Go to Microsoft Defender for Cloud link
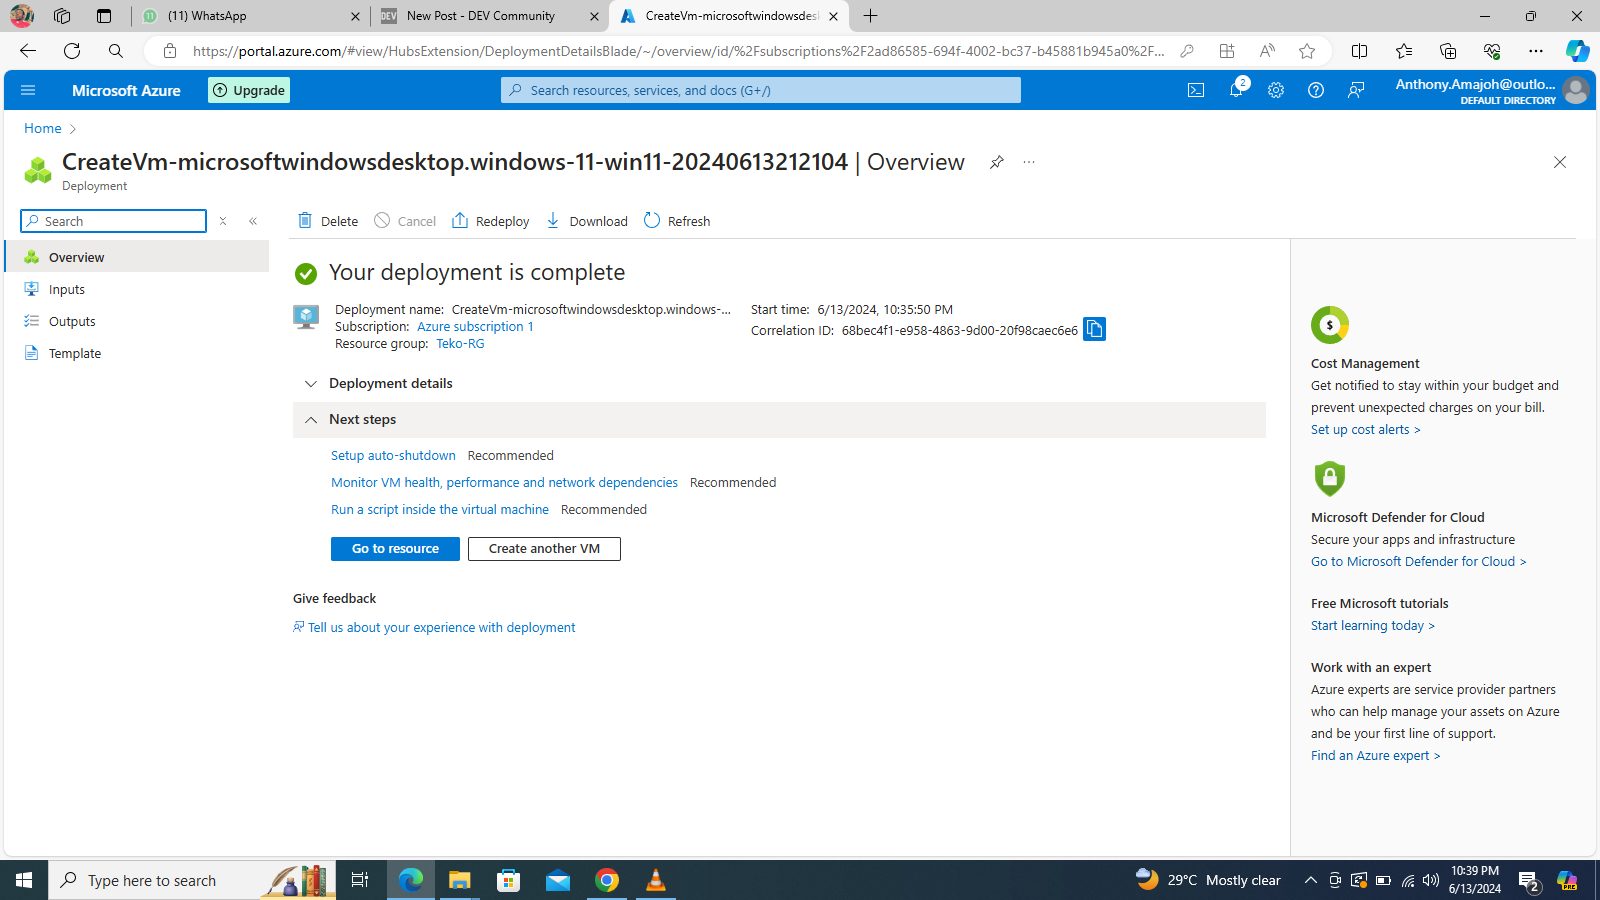This screenshot has height=900, width=1600. tap(1418, 561)
